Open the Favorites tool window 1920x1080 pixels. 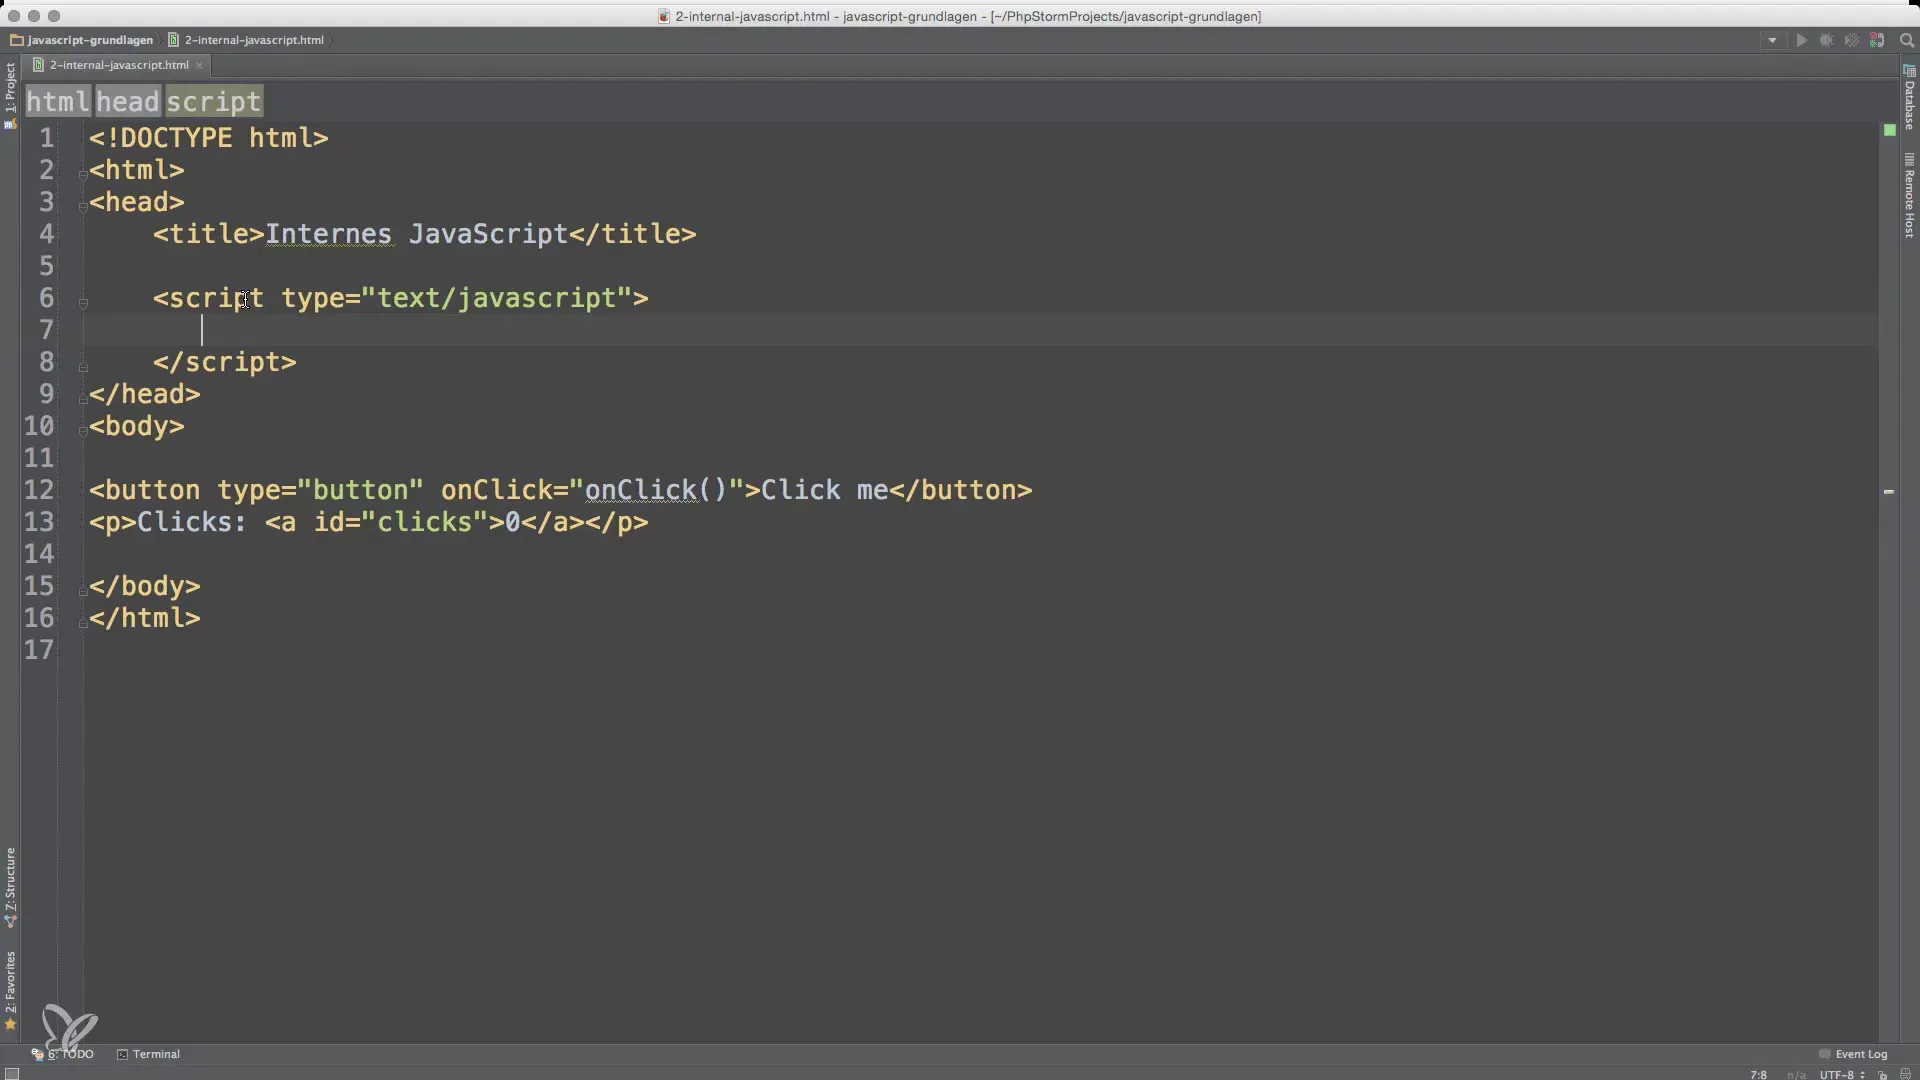tap(10, 990)
